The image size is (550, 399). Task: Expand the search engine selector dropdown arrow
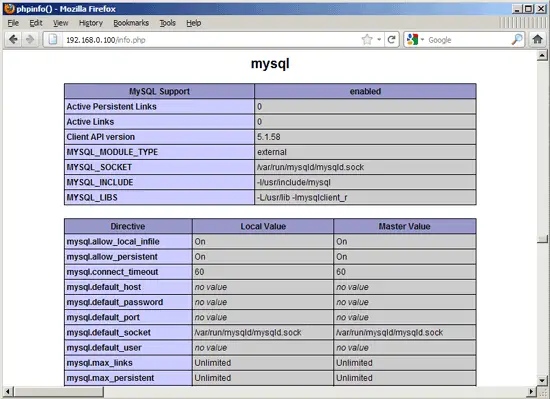pos(422,39)
